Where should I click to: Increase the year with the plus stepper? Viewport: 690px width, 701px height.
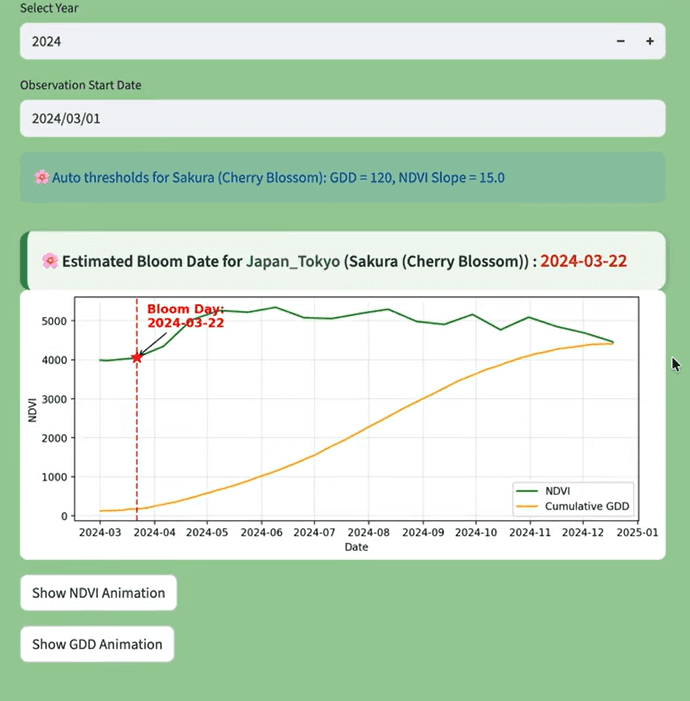[649, 41]
